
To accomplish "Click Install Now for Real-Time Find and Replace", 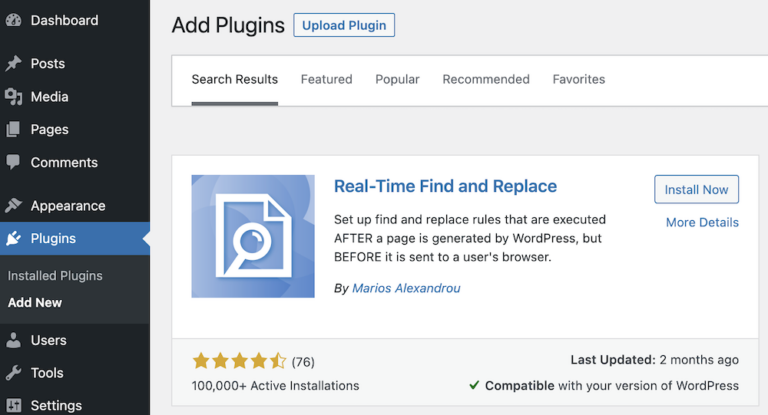I will [x=696, y=189].
